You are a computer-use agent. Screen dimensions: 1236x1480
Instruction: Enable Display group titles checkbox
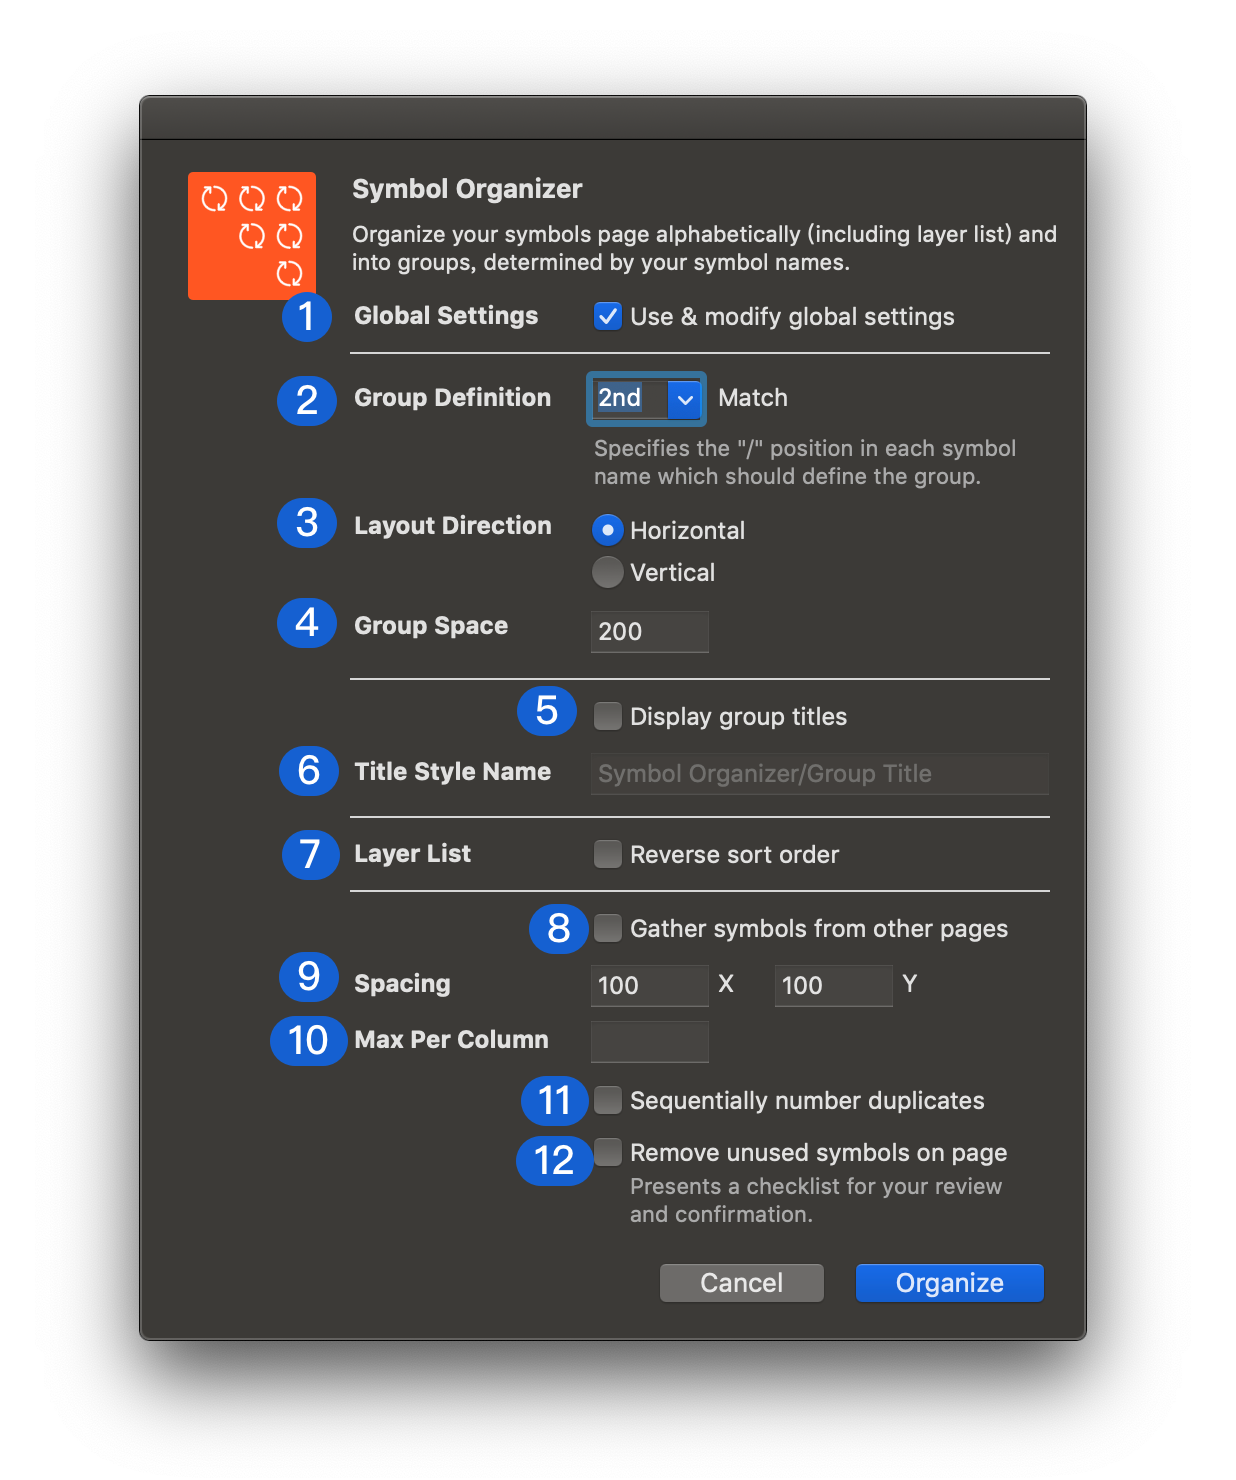608,717
